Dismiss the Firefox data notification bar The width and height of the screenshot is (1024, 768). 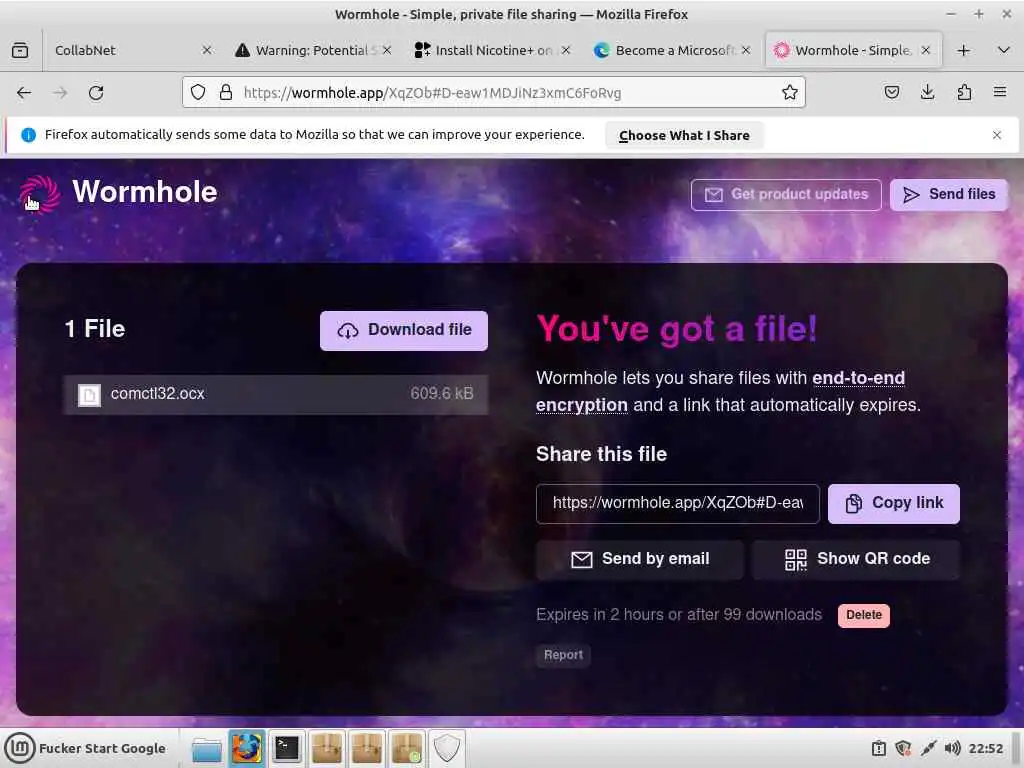[997, 135]
